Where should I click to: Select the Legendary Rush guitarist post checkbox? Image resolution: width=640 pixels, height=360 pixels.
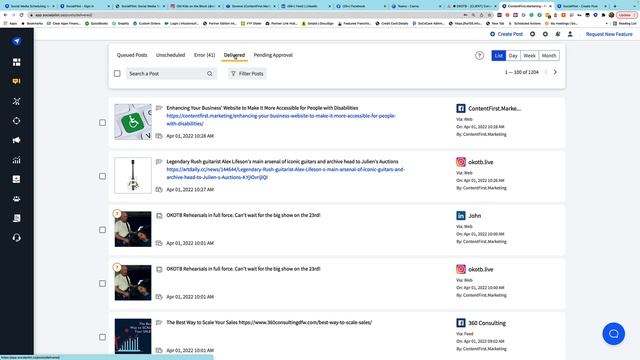(102, 176)
